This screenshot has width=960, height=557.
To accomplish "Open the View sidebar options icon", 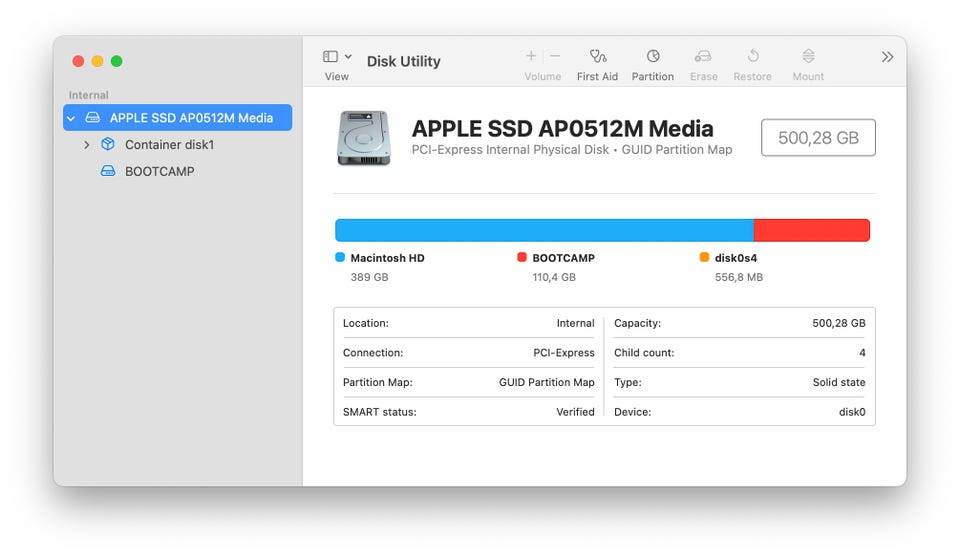I will [330, 56].
